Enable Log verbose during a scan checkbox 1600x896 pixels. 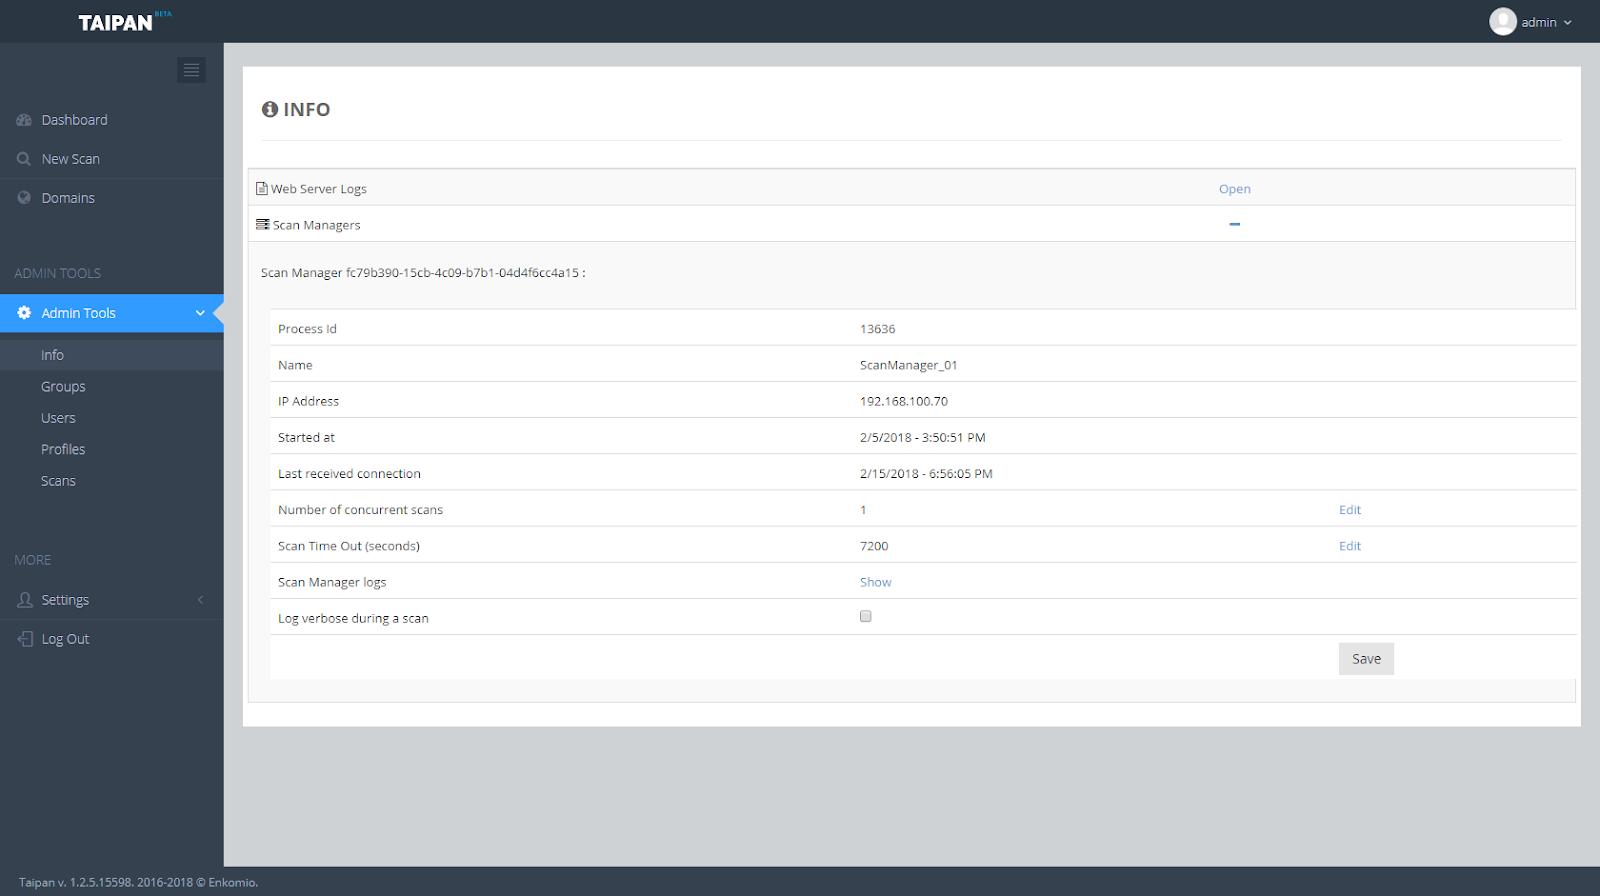pos(866,616)
